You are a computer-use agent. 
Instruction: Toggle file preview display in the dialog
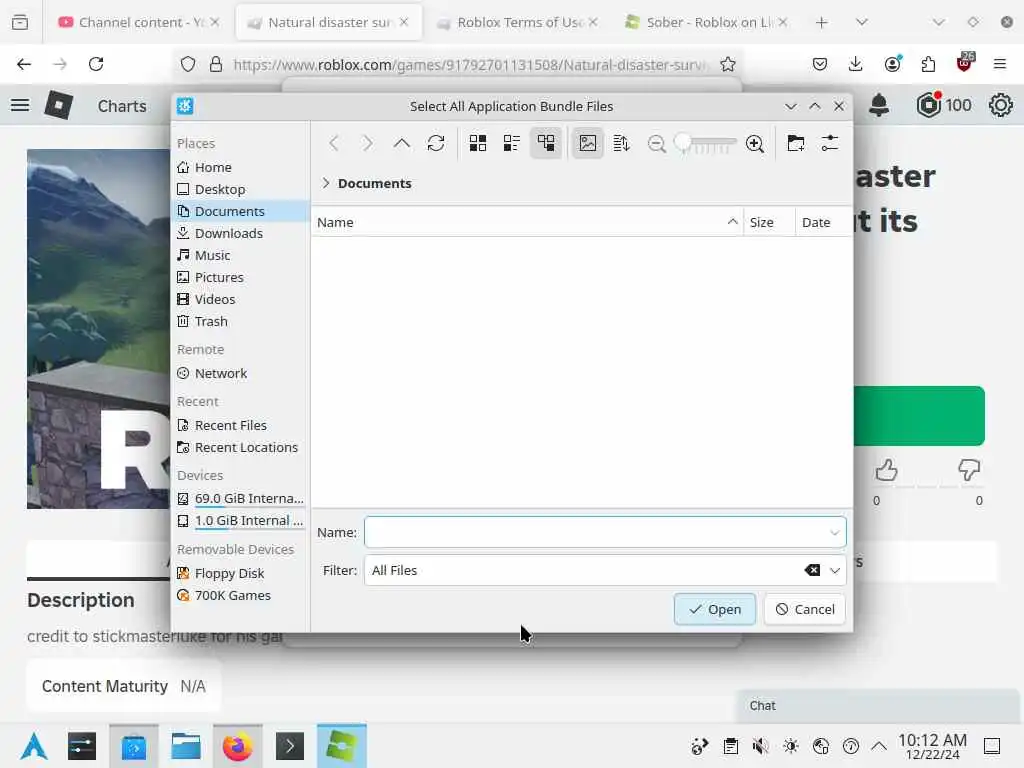pyautogui.click(x=588, y=143)
